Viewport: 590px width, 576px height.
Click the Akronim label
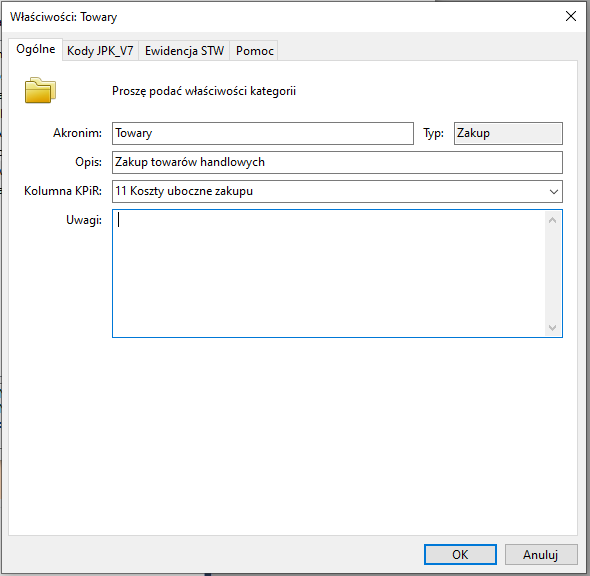tap(77, 133)
